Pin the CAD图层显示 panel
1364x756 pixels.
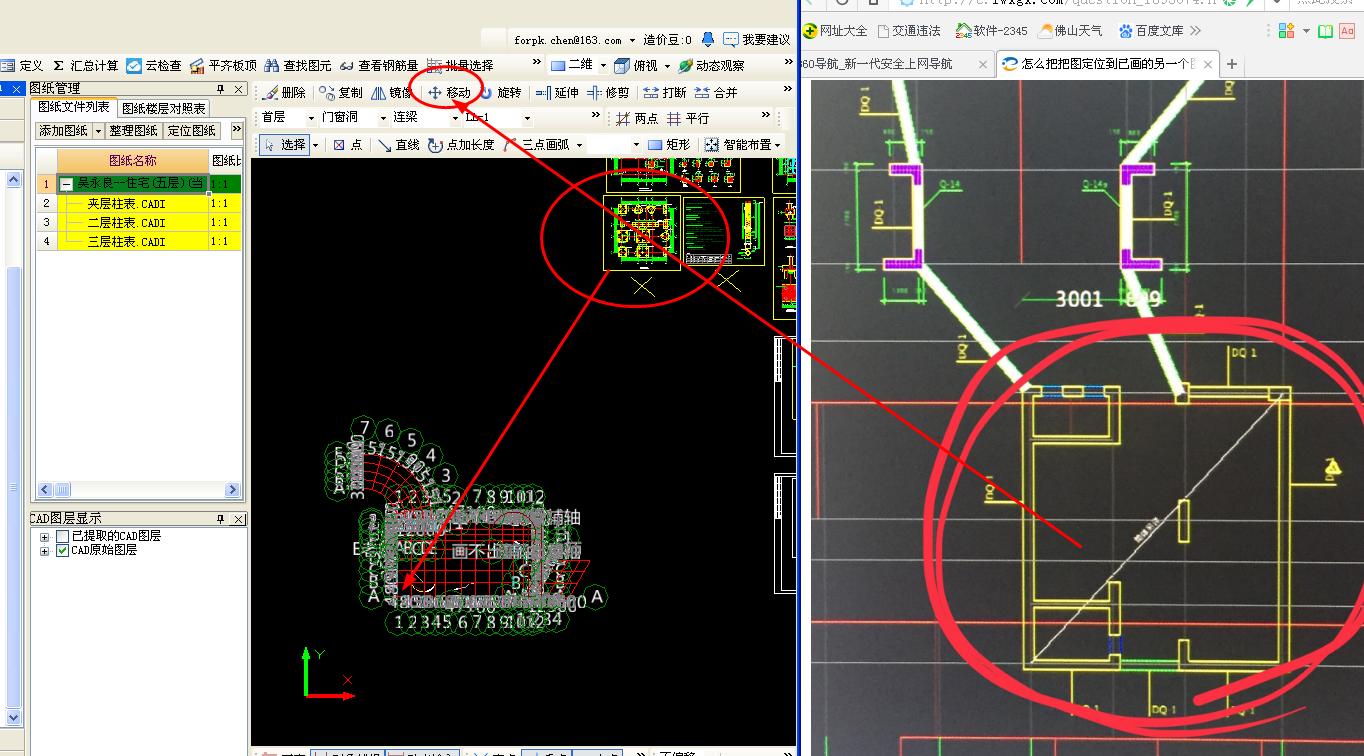coord(221,519)
